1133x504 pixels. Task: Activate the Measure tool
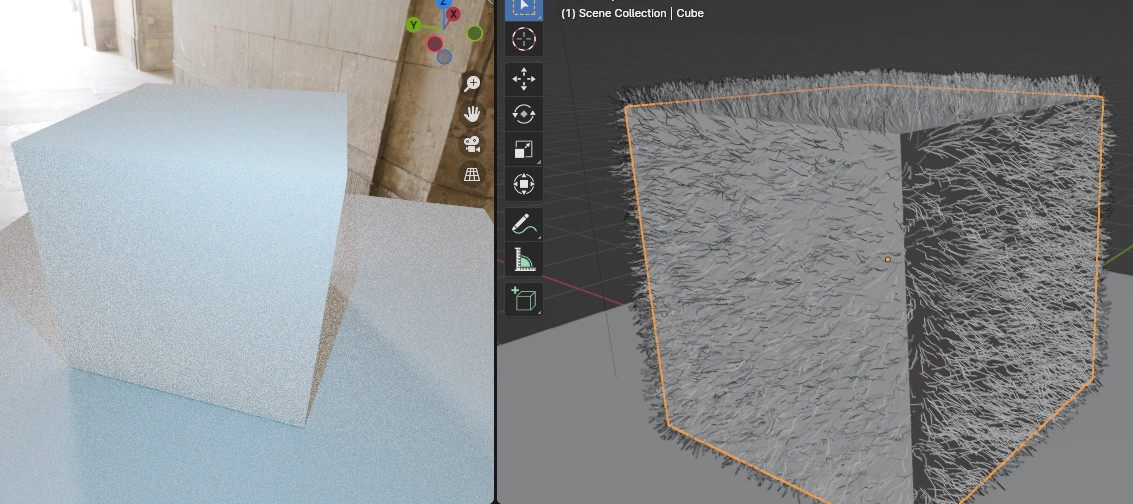(524, 260)
